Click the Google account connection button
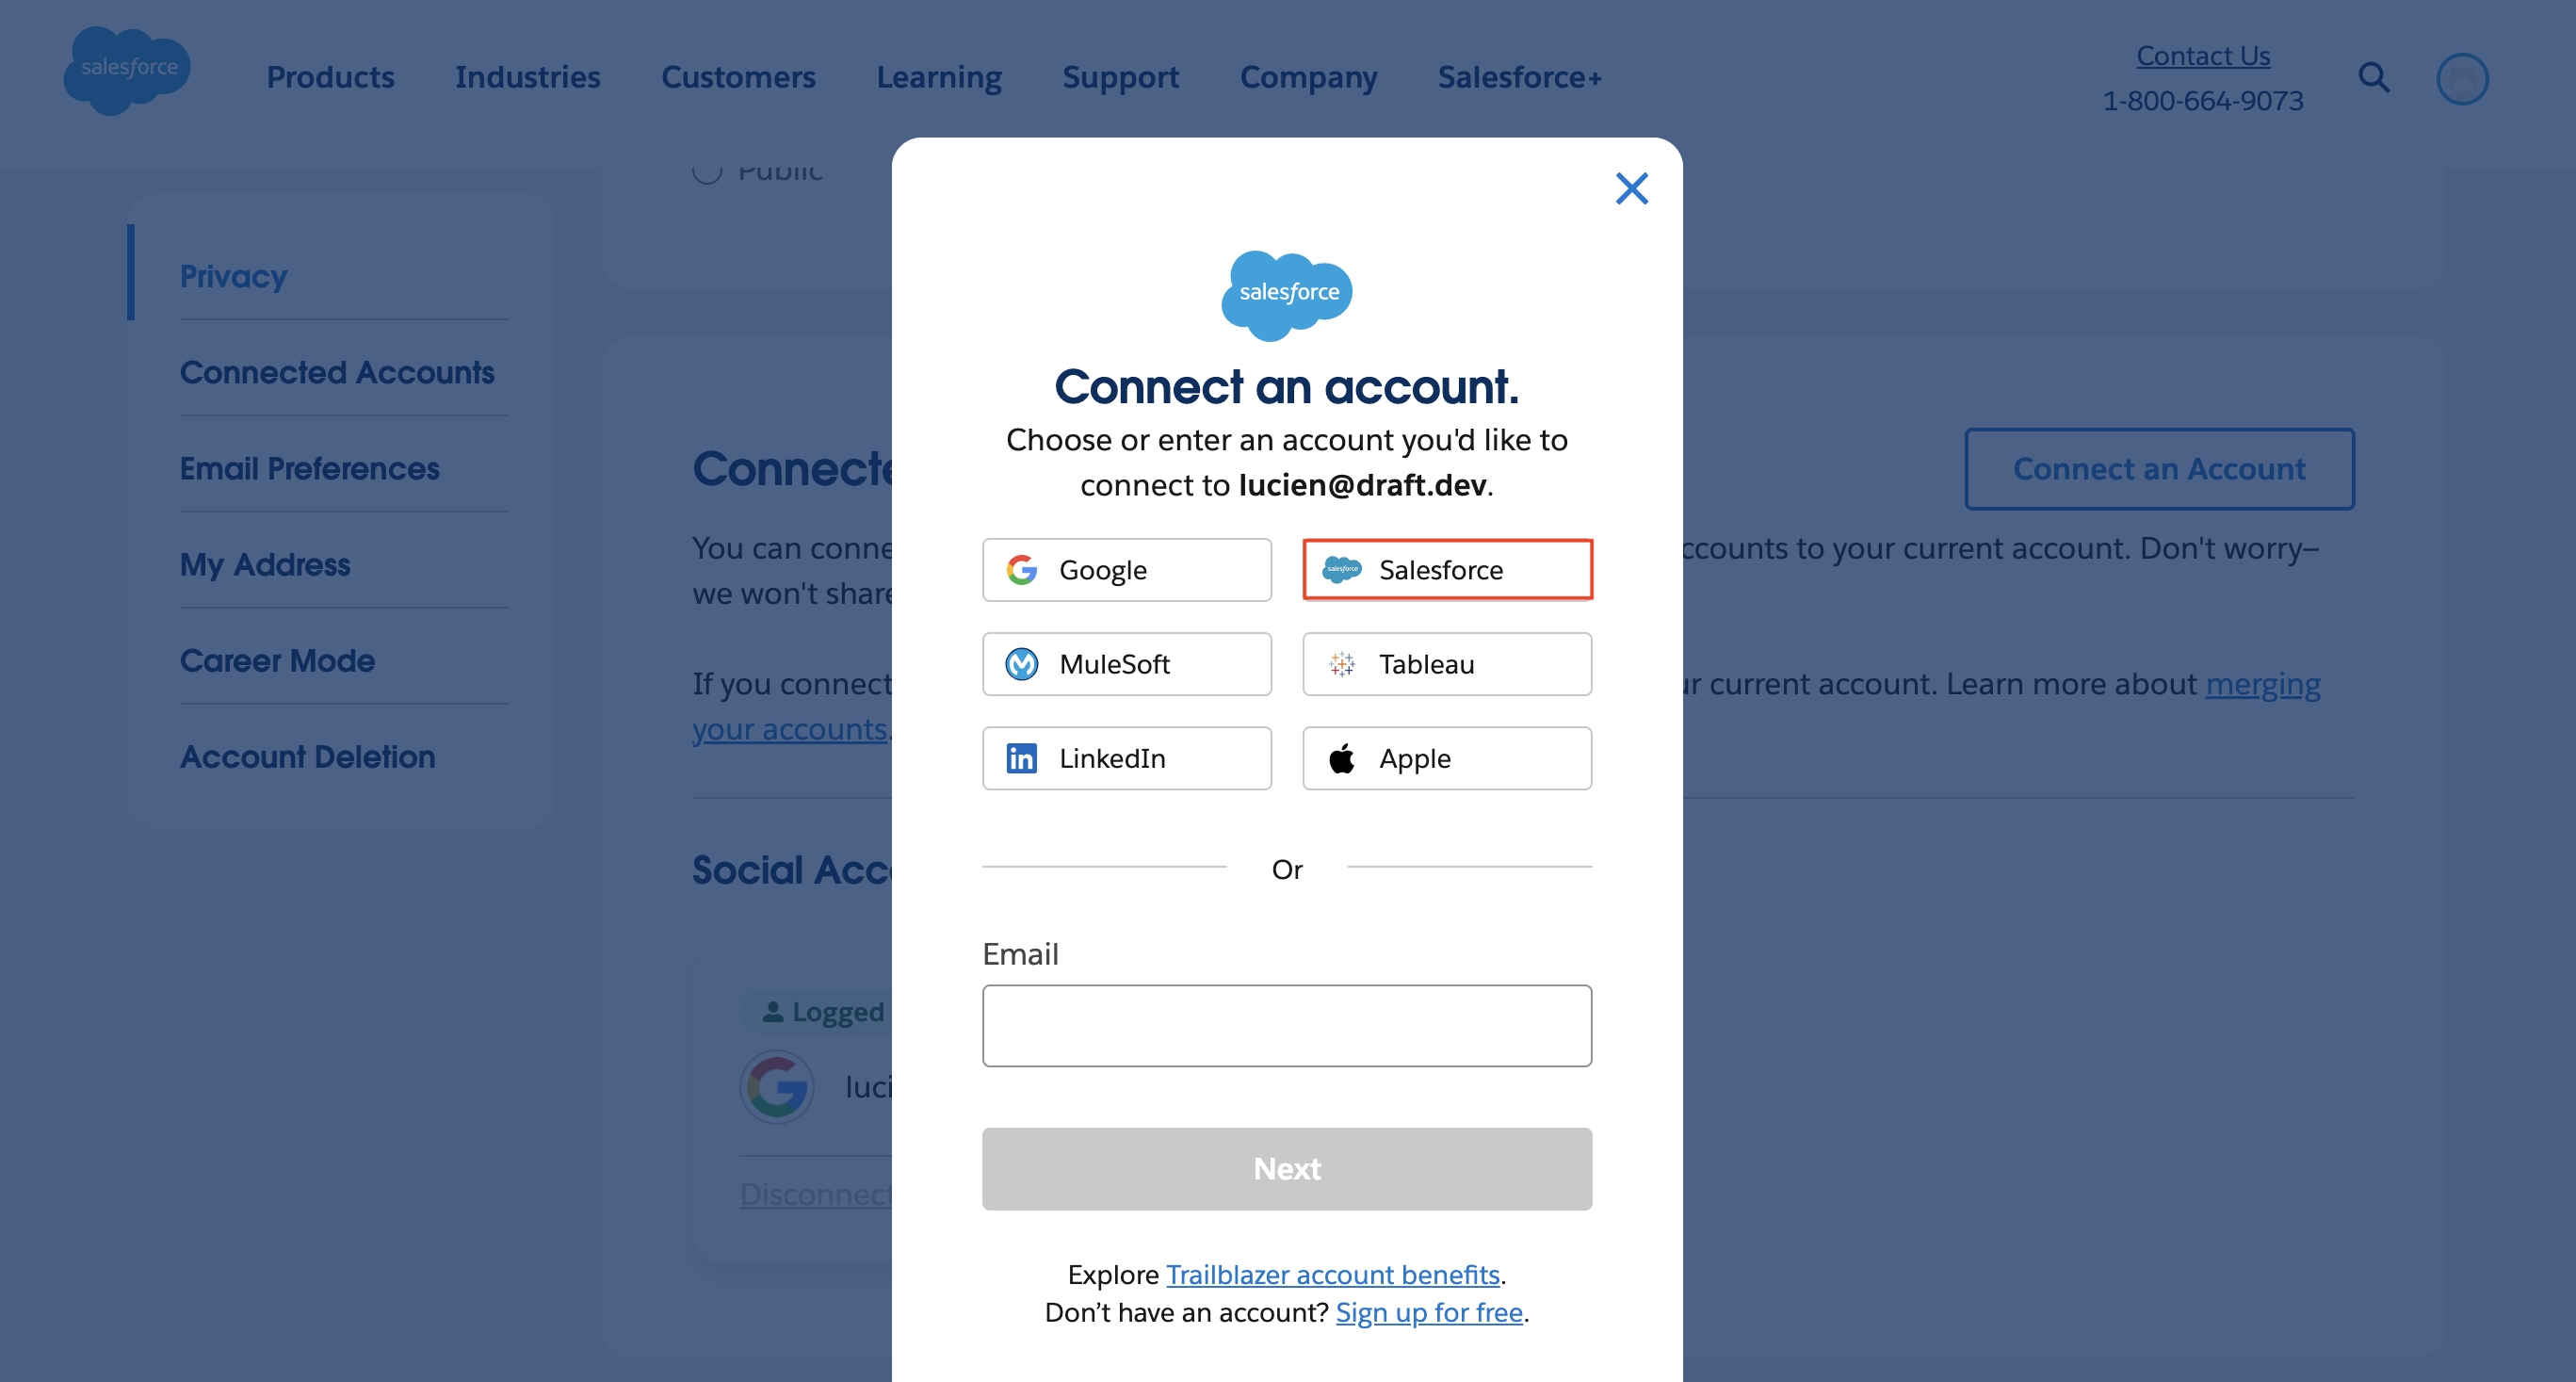2576x1382 pixels. [x=1126, y=569]
